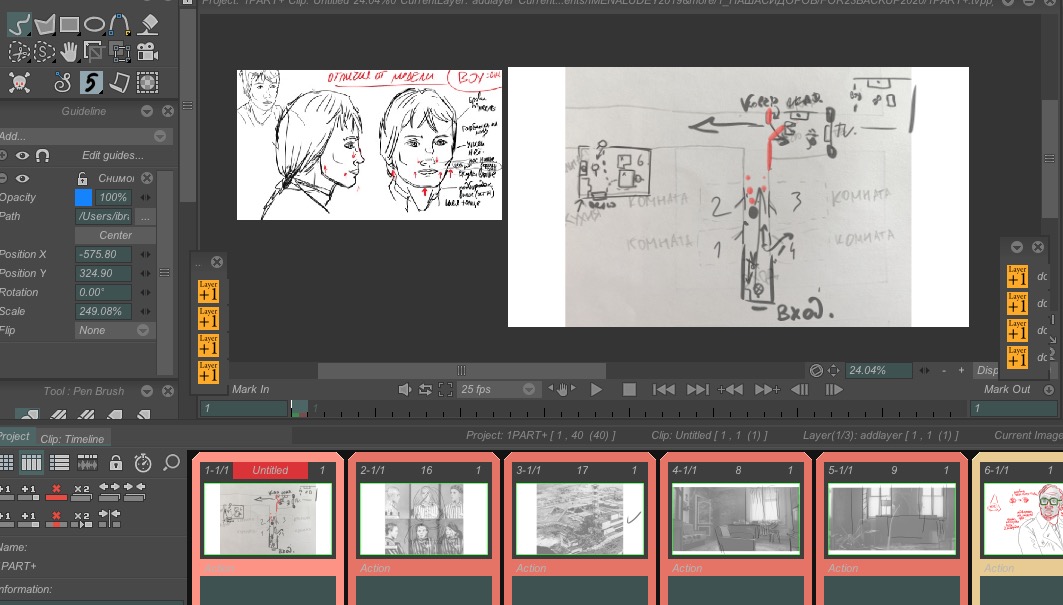Switch to the Clip: Timeline tab
Image resolution: width=1063 pixels, height=605 pixels.
[72, 439]
